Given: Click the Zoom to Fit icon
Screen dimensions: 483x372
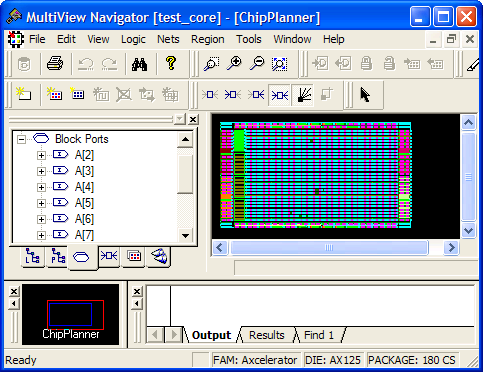Looking at the screenshot, I should (279, 64).
